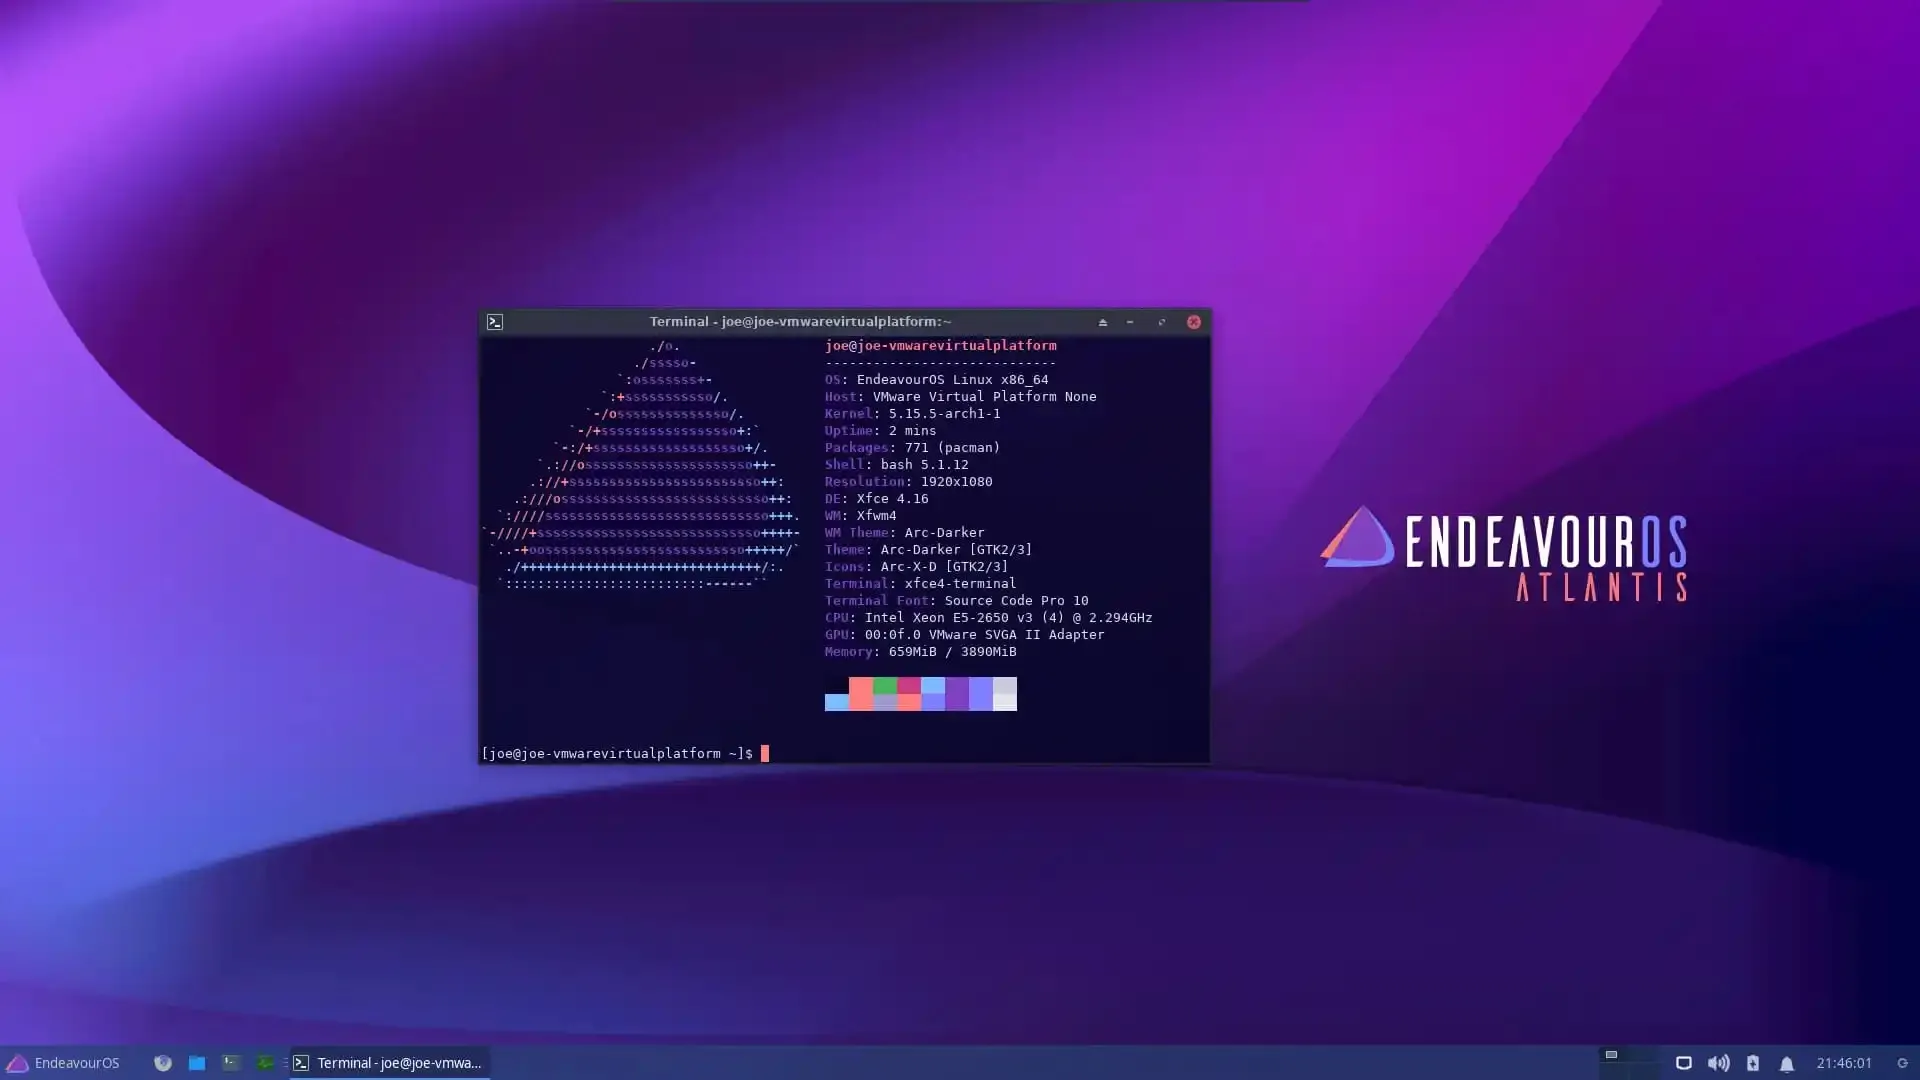Select Terminal task in taskbar window list
Image resolution: width=1920 pixels, height=1080 pixels.
coord(390,1063)
